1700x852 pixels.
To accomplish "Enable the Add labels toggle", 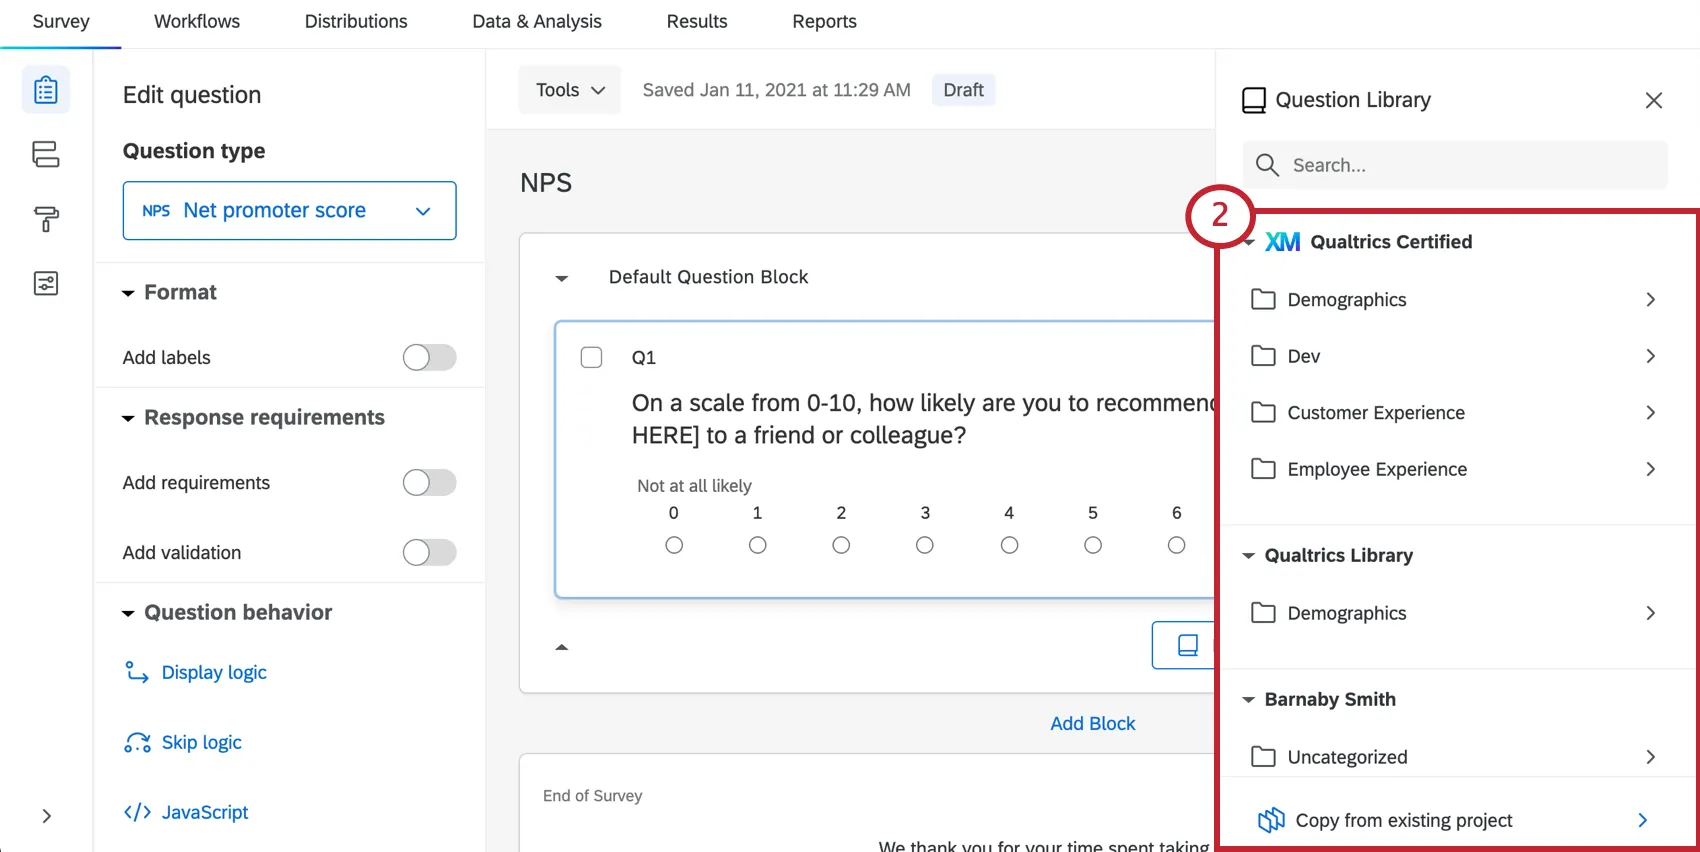I will (x=429, y=357).
